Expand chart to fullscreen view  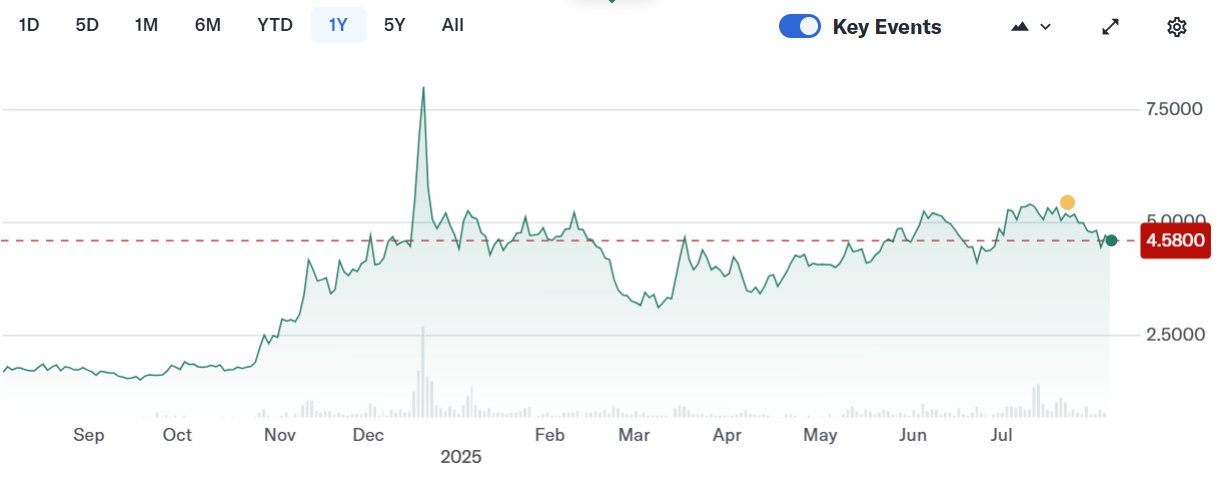tap(1110, 27)
